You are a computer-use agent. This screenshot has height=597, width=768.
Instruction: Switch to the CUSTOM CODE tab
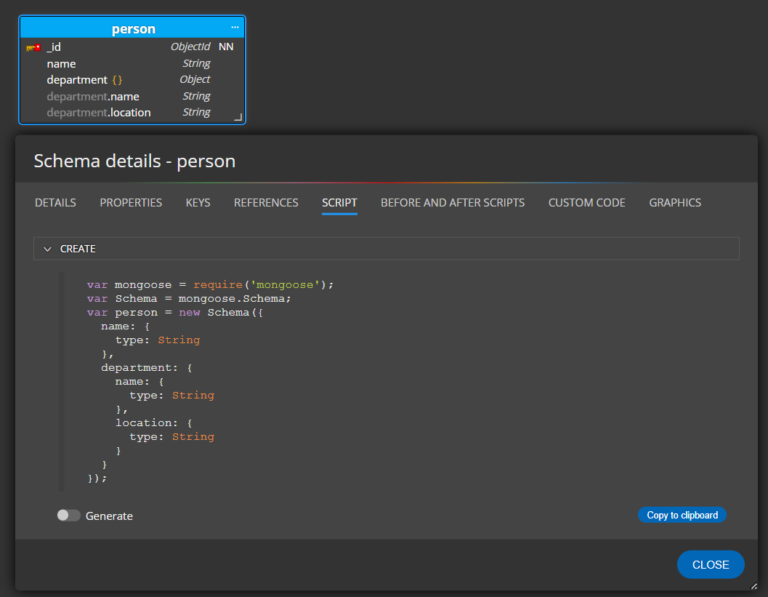(586, 203)
